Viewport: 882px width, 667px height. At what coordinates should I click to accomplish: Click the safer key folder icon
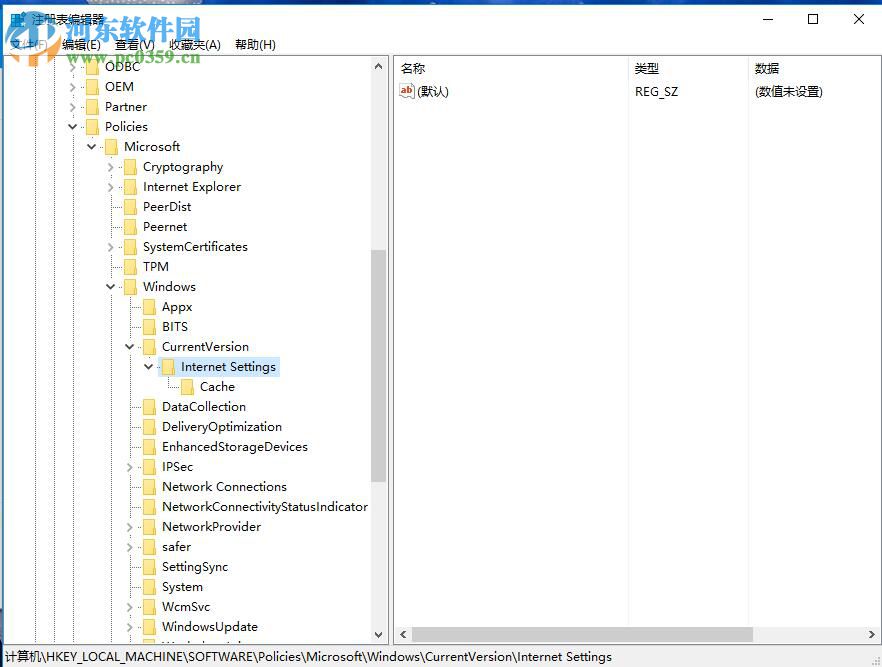click(x=148, y=546)
